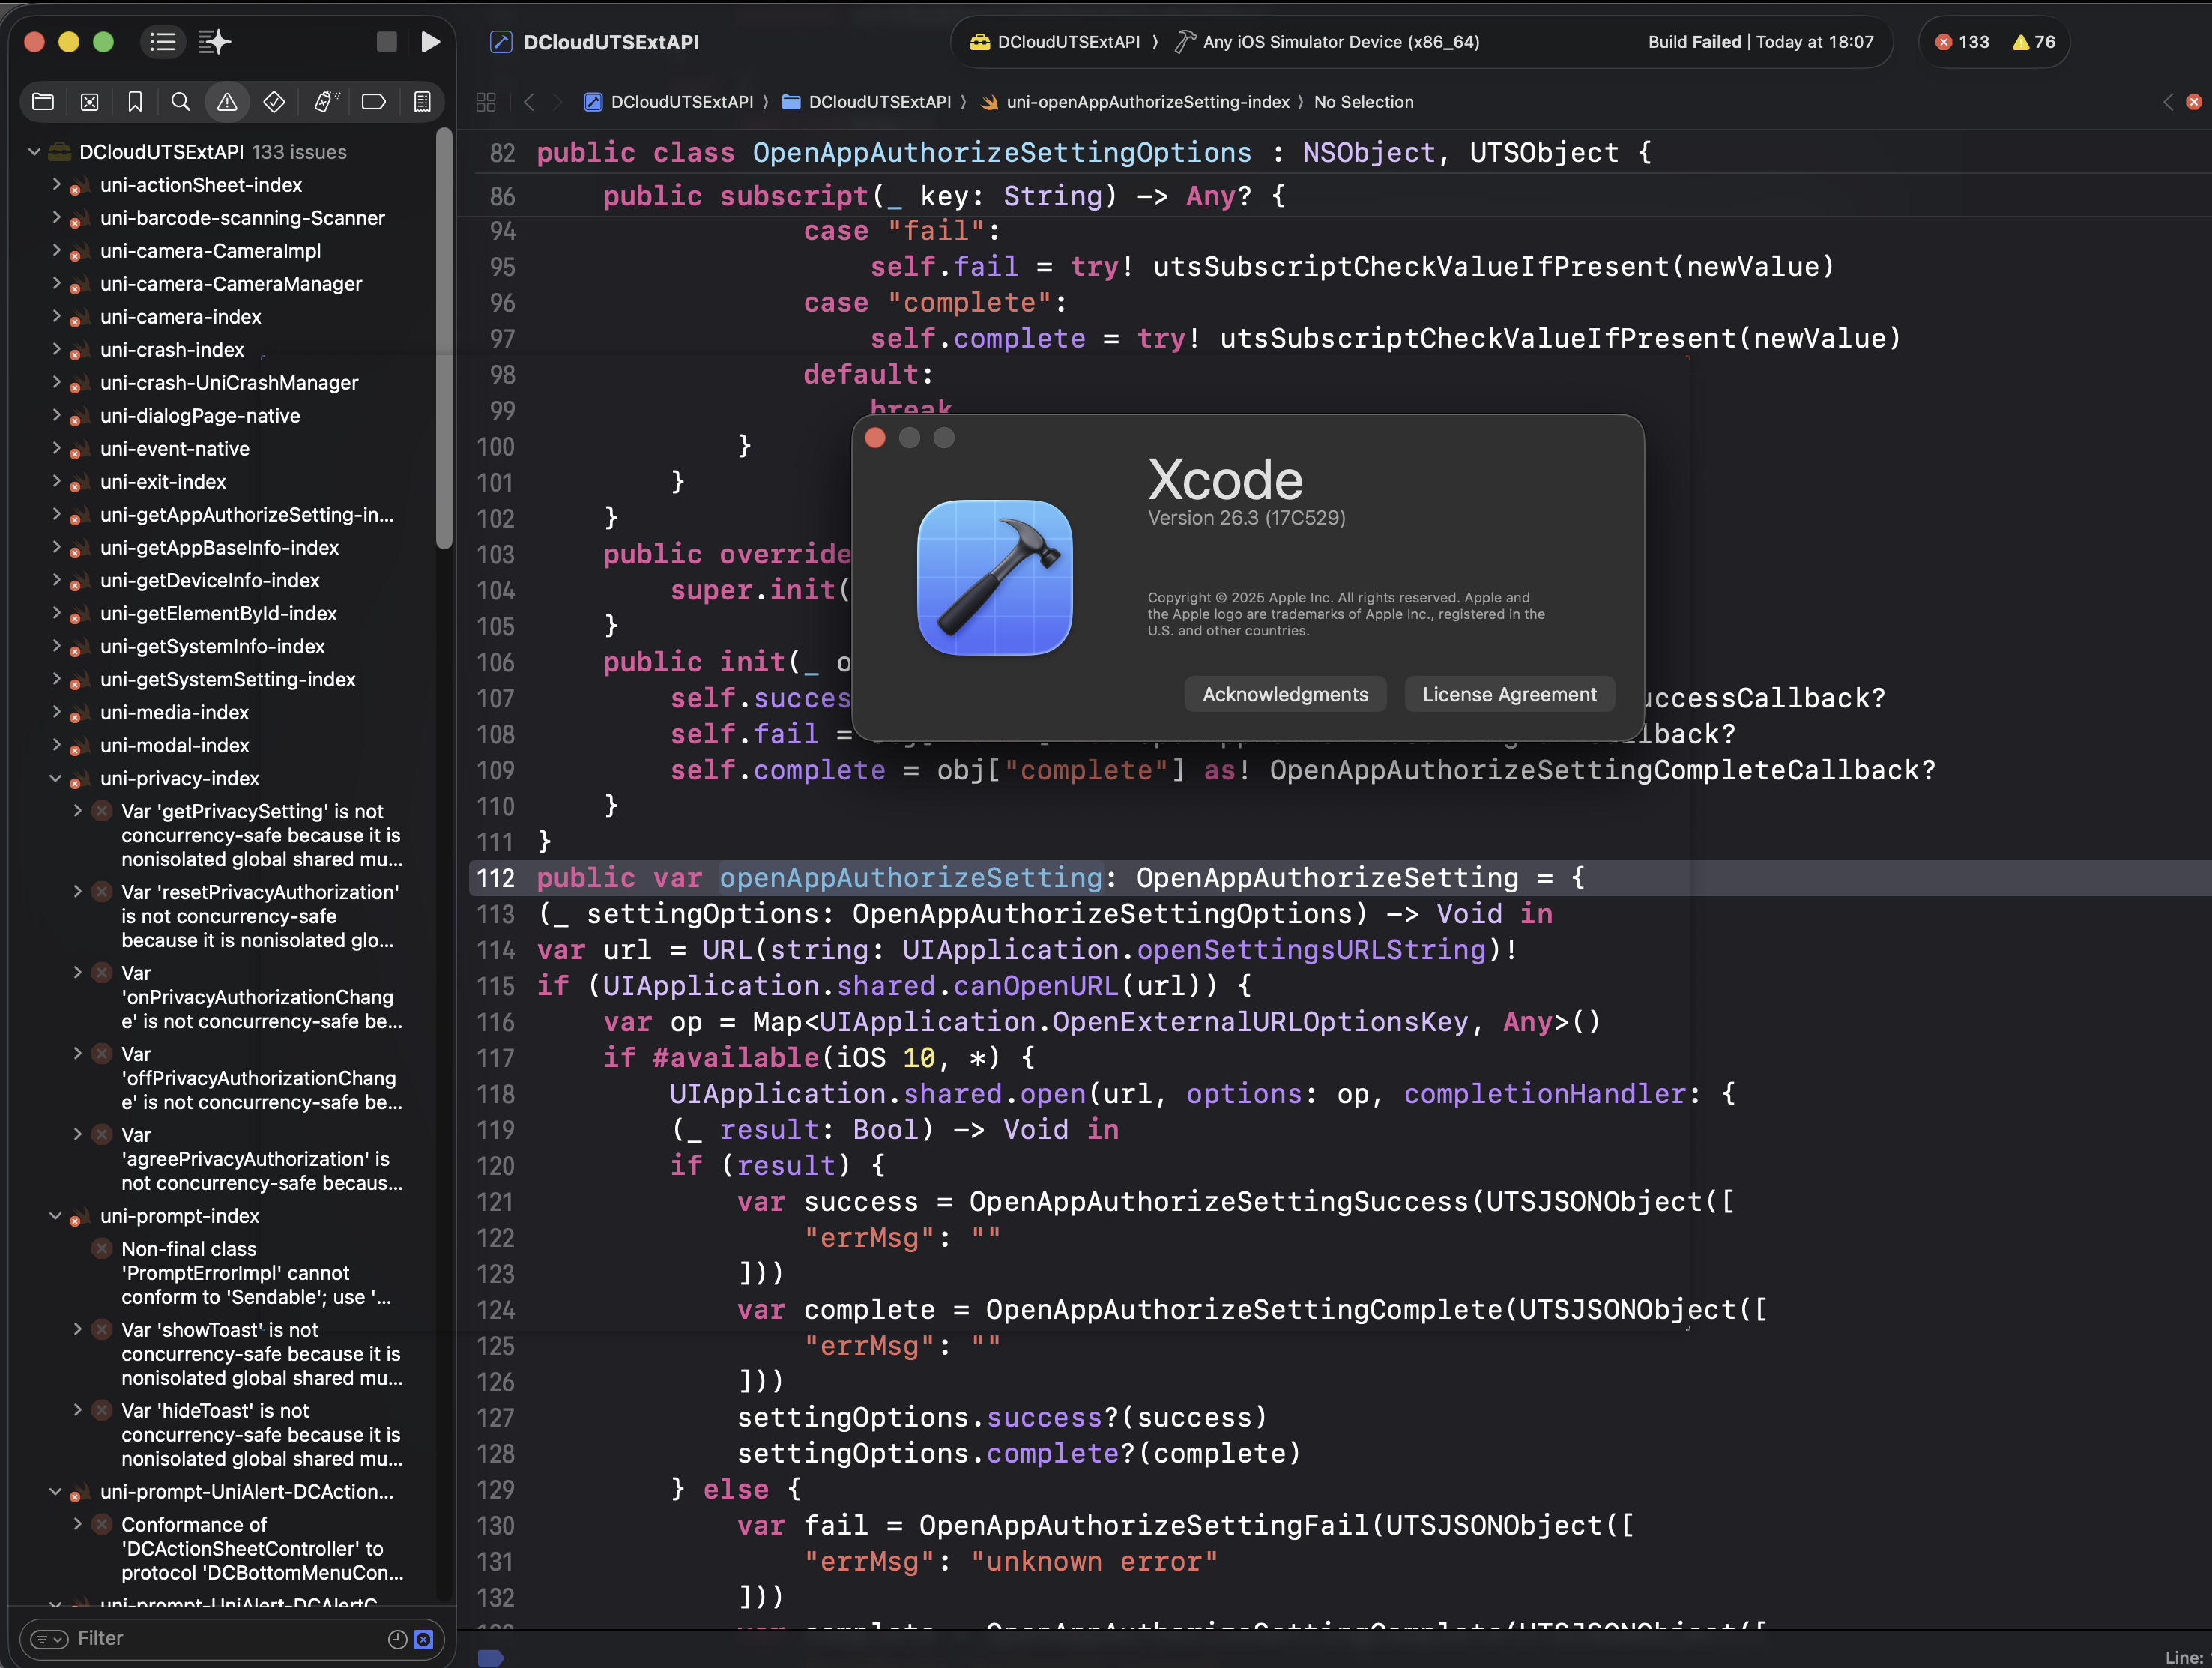
Task: Select the 'resetPrivacyAuthorization' concurrency error
Action: click(260, 916)
